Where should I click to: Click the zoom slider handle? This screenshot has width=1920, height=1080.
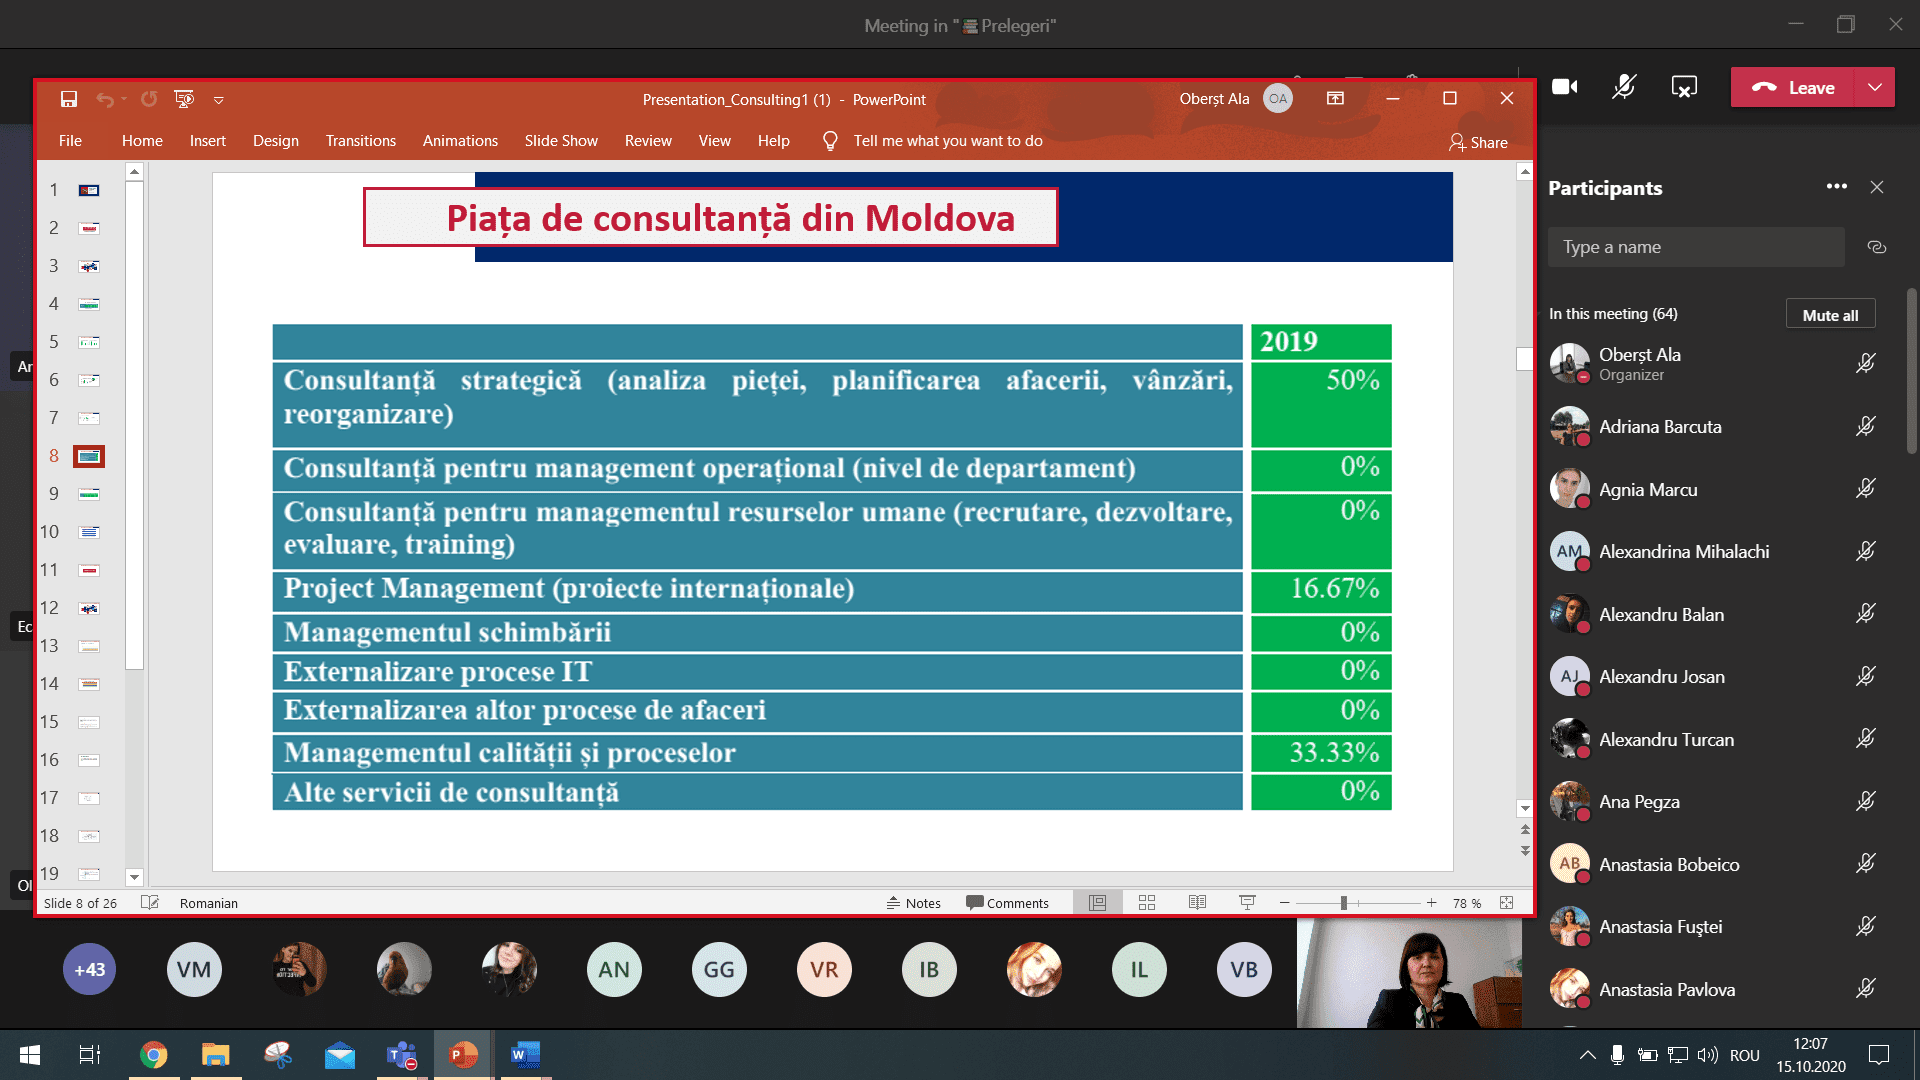[x=1344, y=903]
